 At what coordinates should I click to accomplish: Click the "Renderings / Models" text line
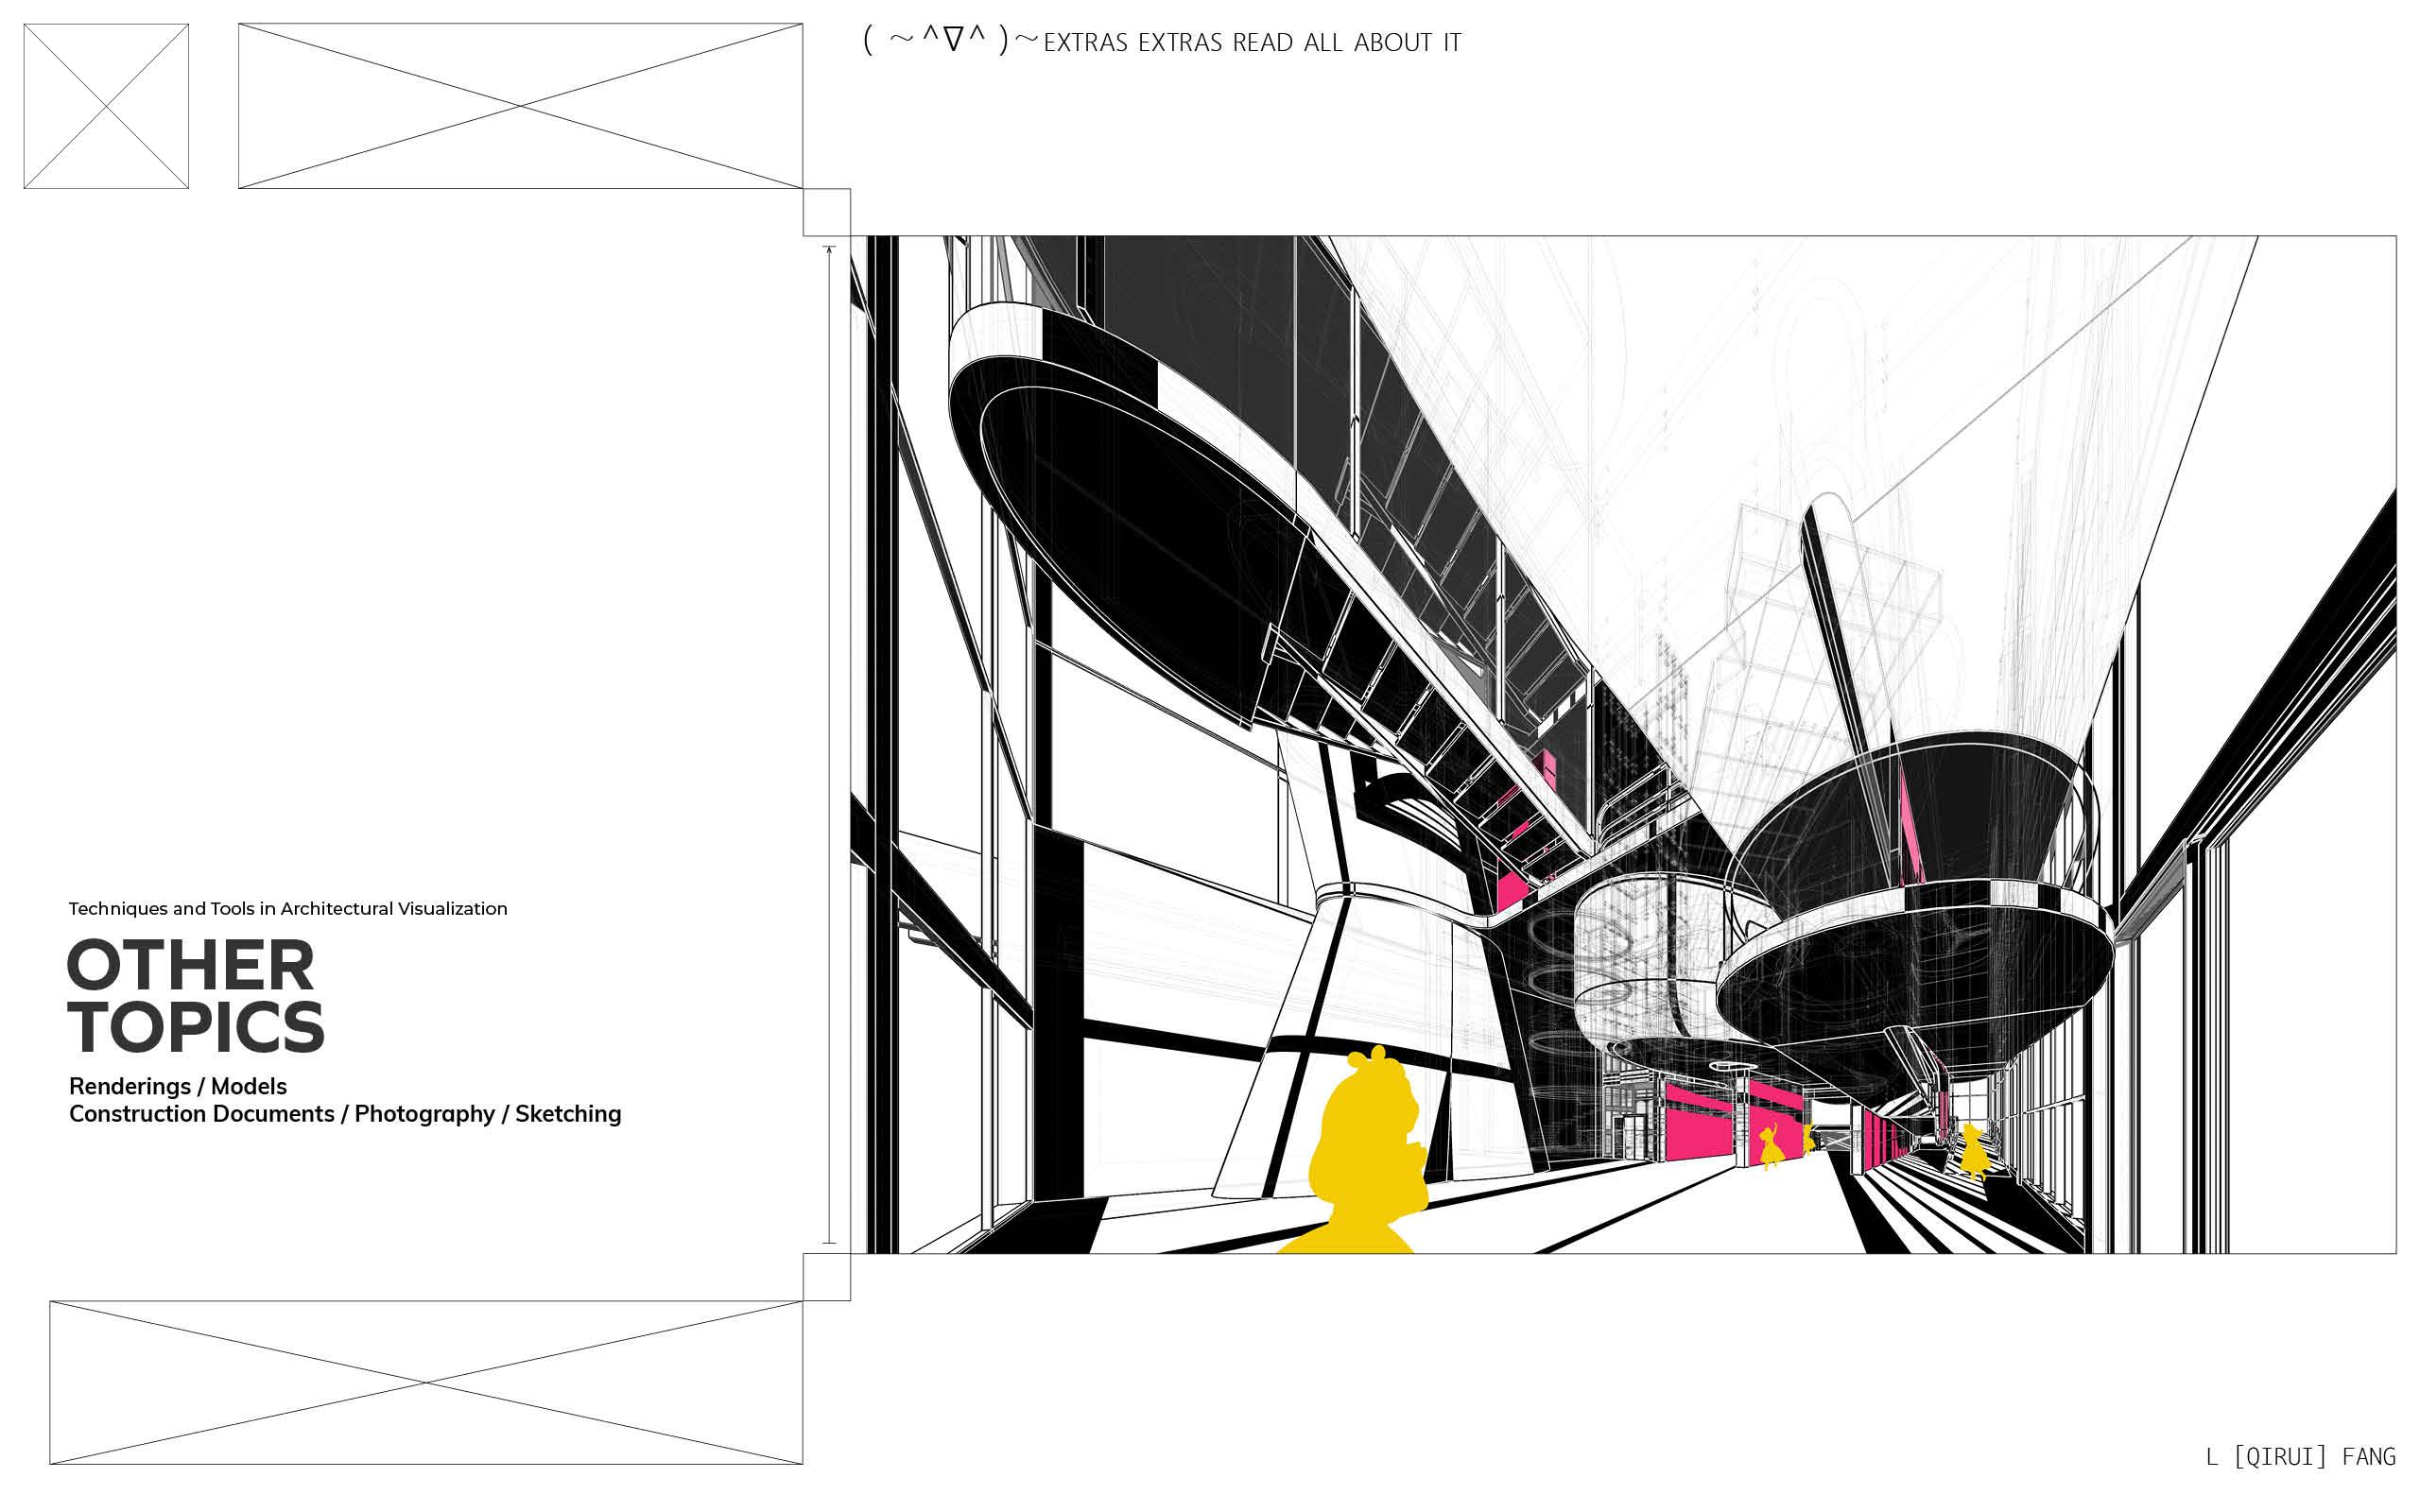coord(178,1086)
